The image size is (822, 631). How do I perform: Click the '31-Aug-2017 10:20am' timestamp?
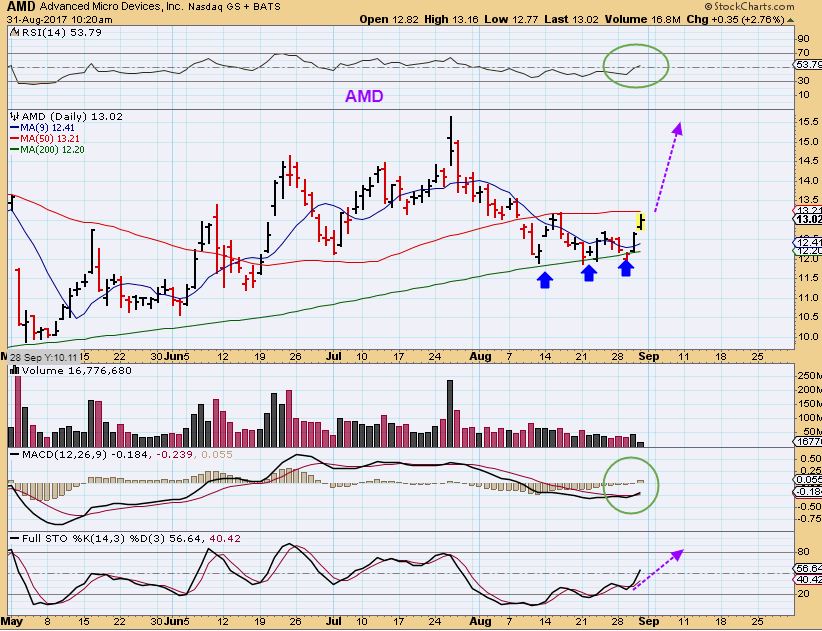point(60,20)
